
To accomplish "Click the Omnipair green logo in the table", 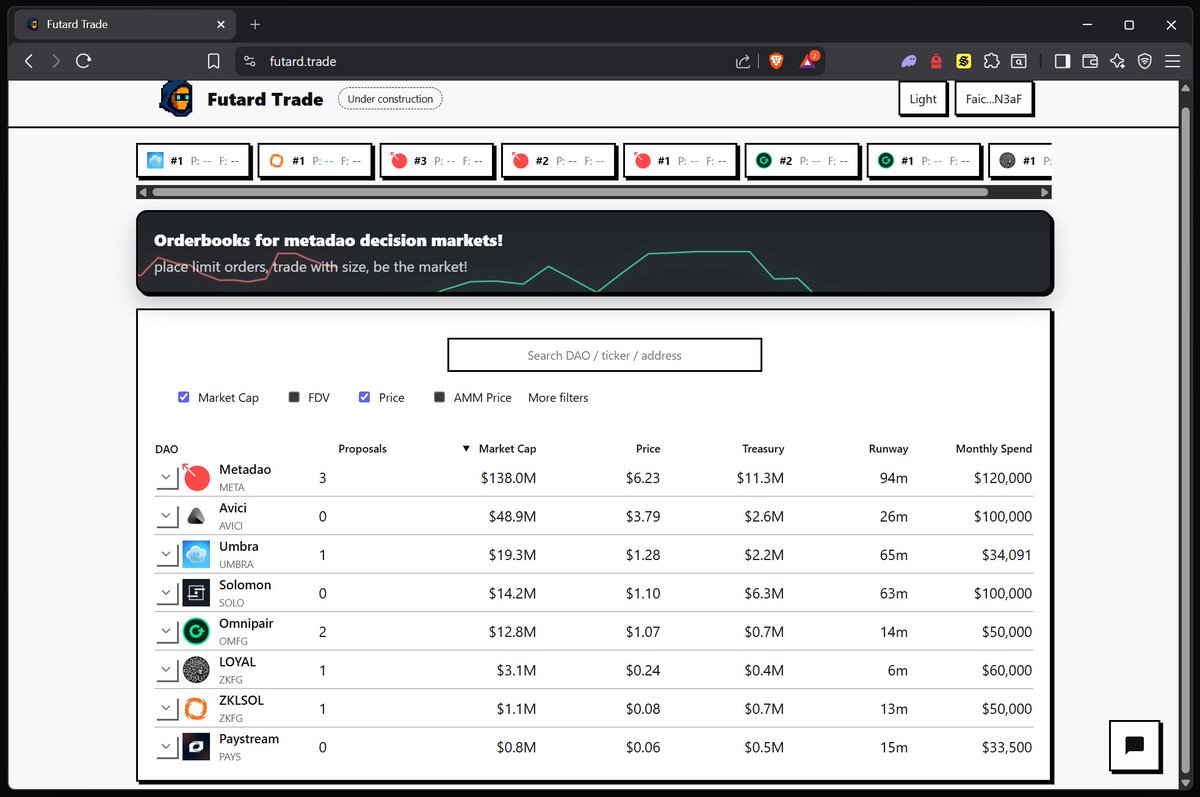I will [x=196, y=631].
